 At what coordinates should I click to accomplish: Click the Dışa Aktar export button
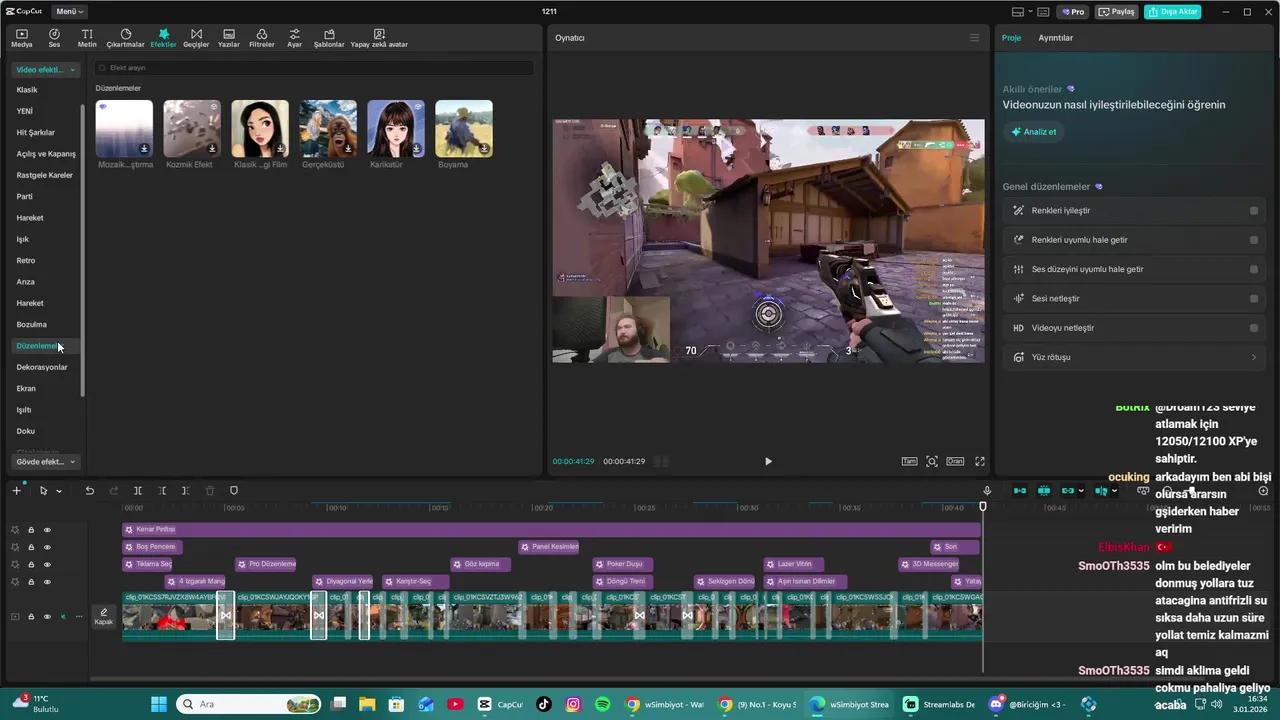(x=1173, y=12)
